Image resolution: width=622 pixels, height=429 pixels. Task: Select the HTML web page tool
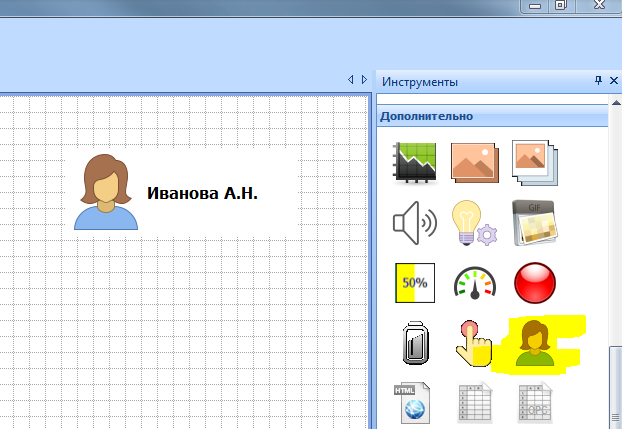pos(415,404)
